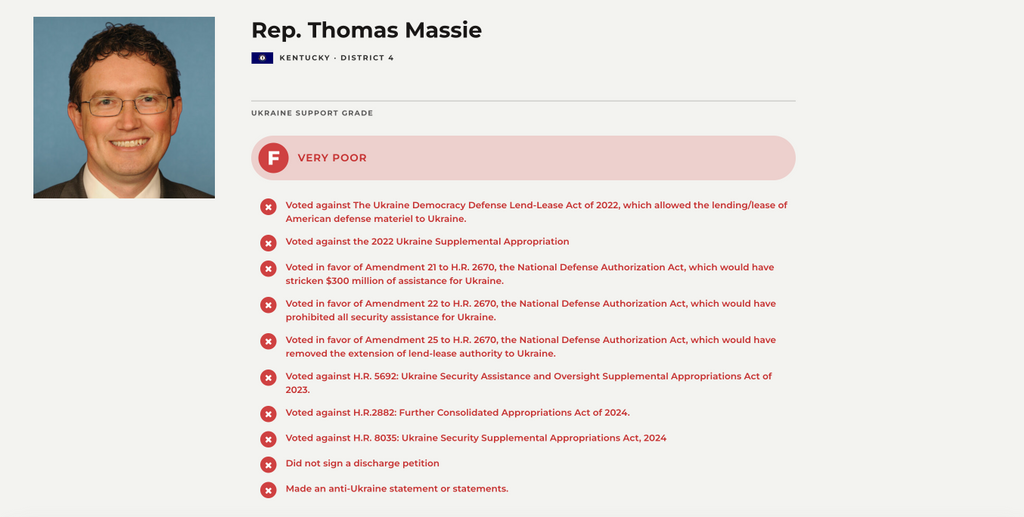Click the X icon beside Amendment 21 vote

(268, 268)
